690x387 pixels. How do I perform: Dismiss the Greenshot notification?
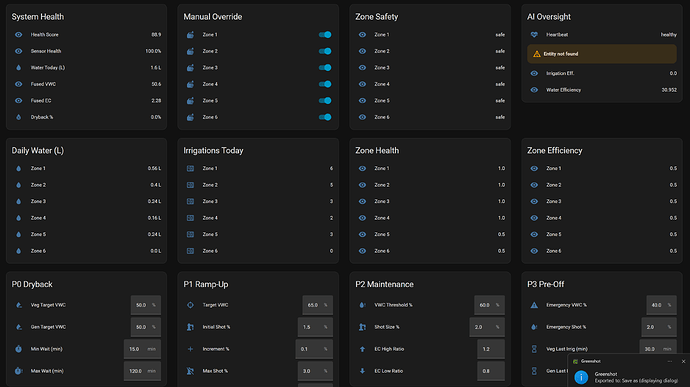pyautogui.click(x=683, y=361)
